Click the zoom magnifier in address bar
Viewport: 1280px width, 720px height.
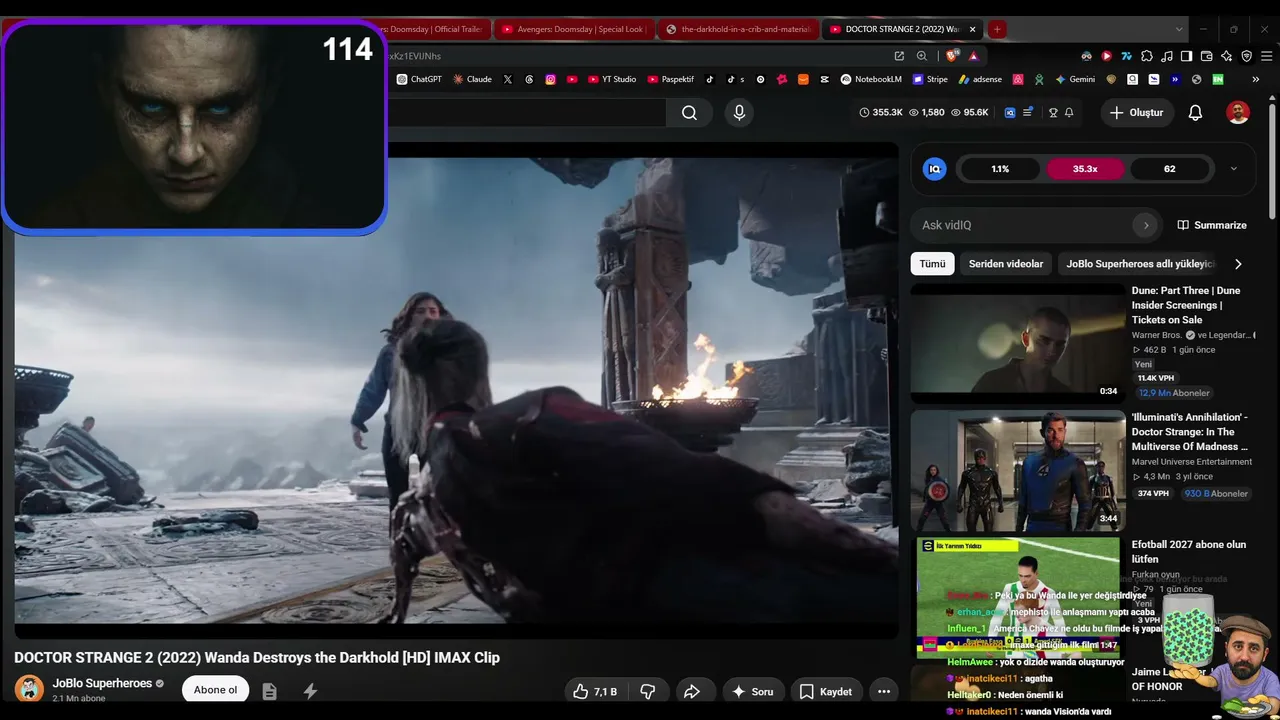(922, 56)
